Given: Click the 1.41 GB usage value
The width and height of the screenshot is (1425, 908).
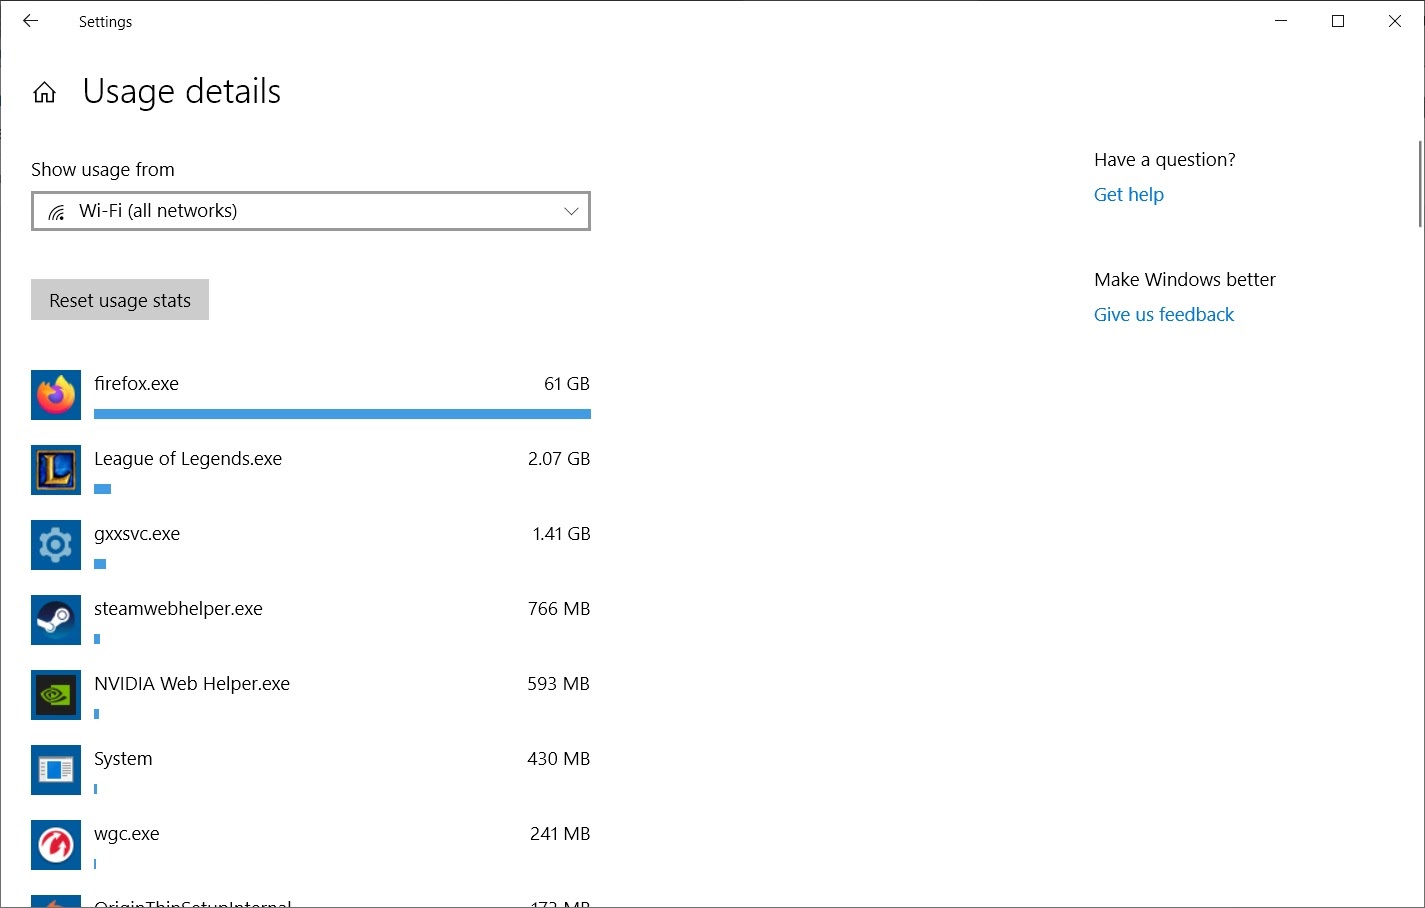Looking at the screenshot, I should coord(561,534).
